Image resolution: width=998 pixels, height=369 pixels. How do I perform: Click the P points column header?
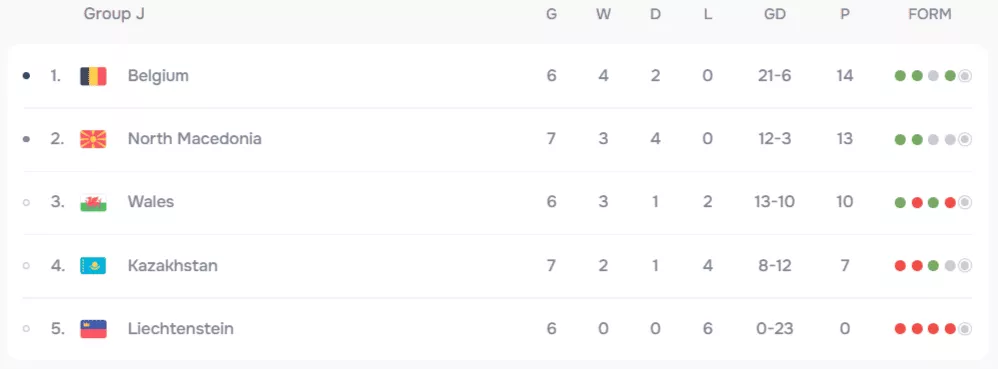click(845, 14)
